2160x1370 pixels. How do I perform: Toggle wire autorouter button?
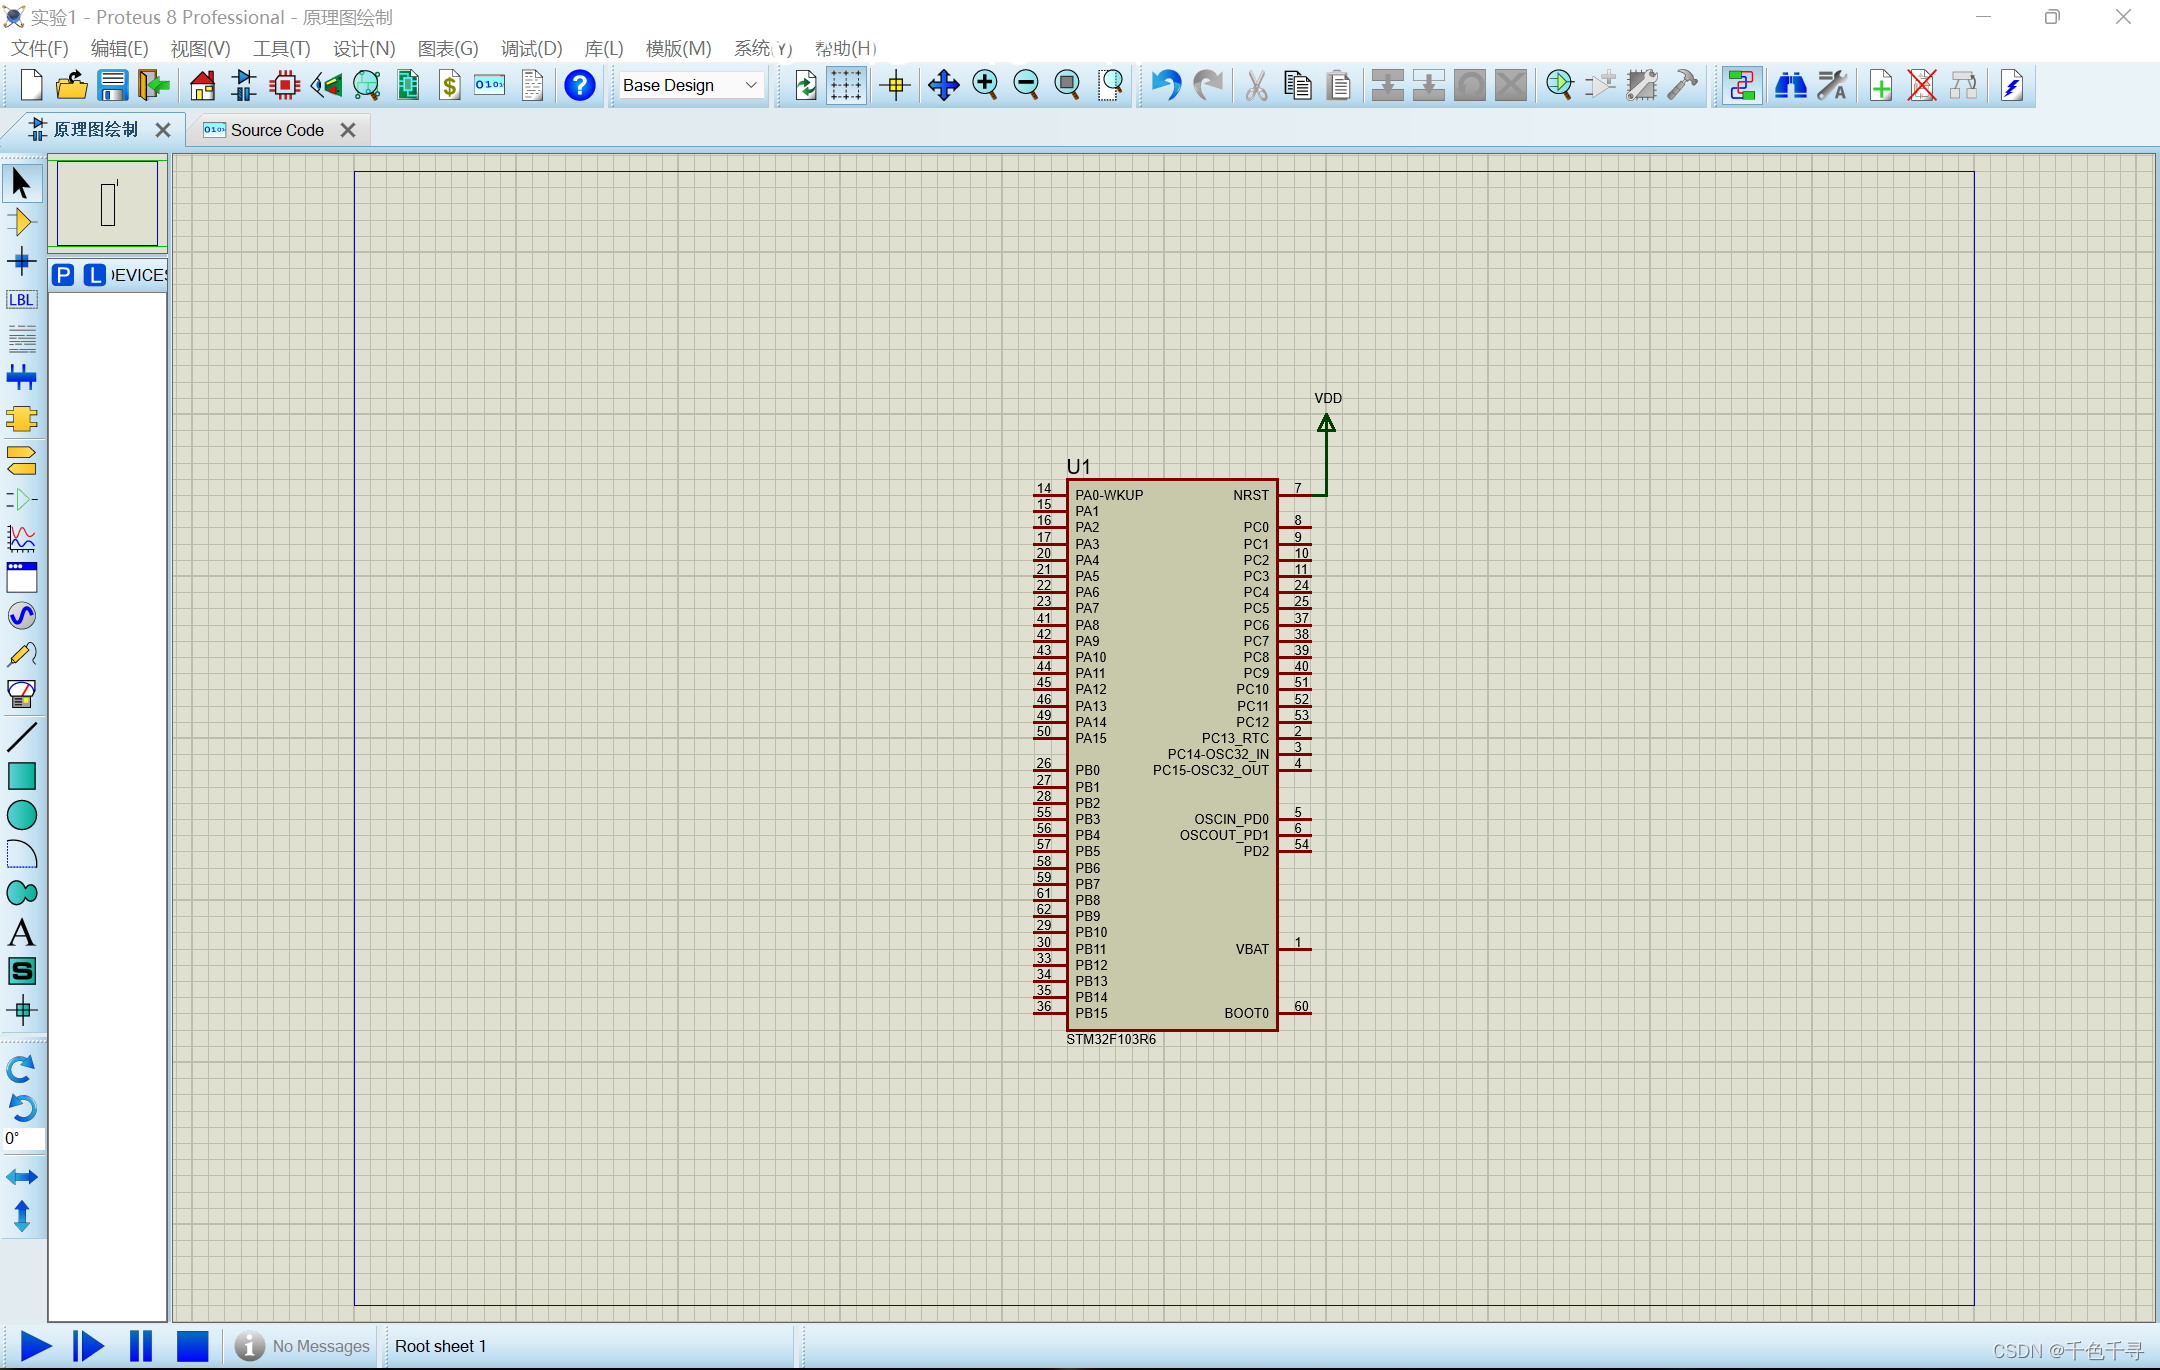point(1742,85)
